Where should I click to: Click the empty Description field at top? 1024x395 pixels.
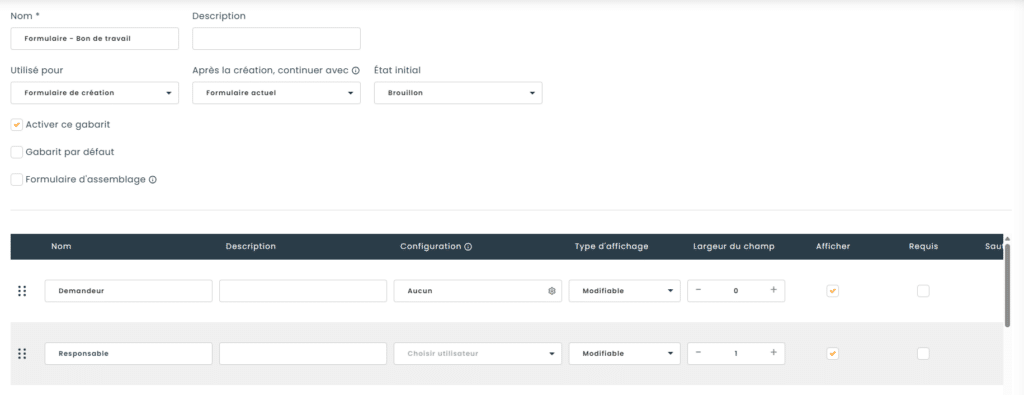pos(276,39)
